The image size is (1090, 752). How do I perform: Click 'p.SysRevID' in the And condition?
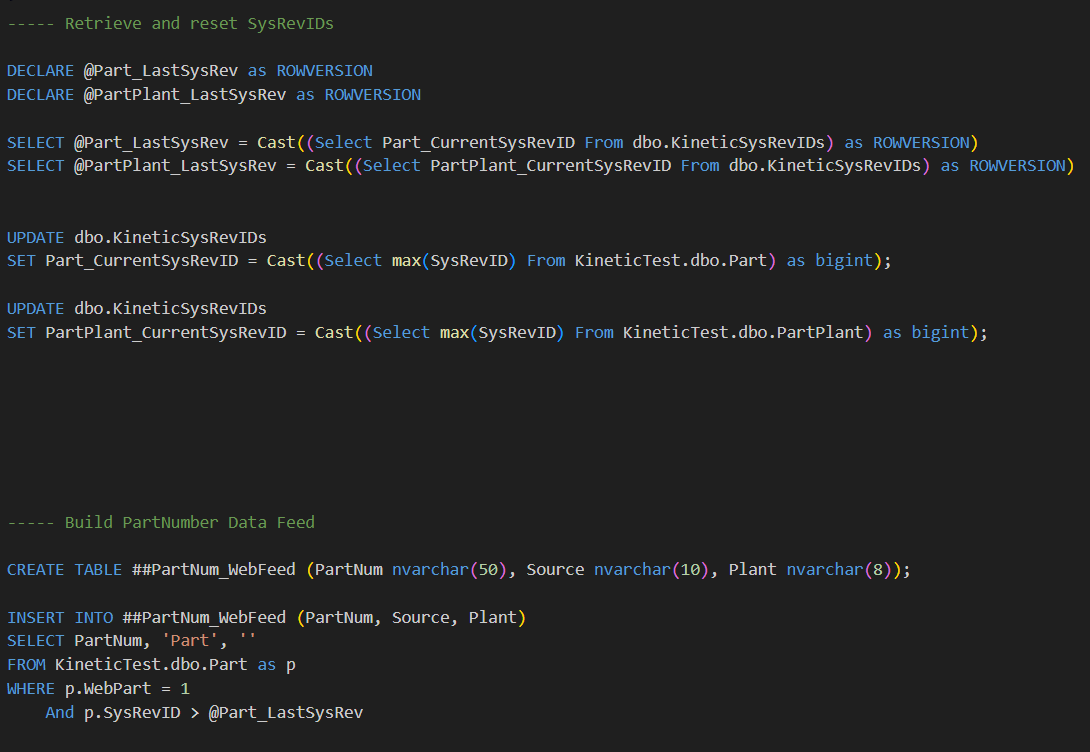tap(132, 712)
